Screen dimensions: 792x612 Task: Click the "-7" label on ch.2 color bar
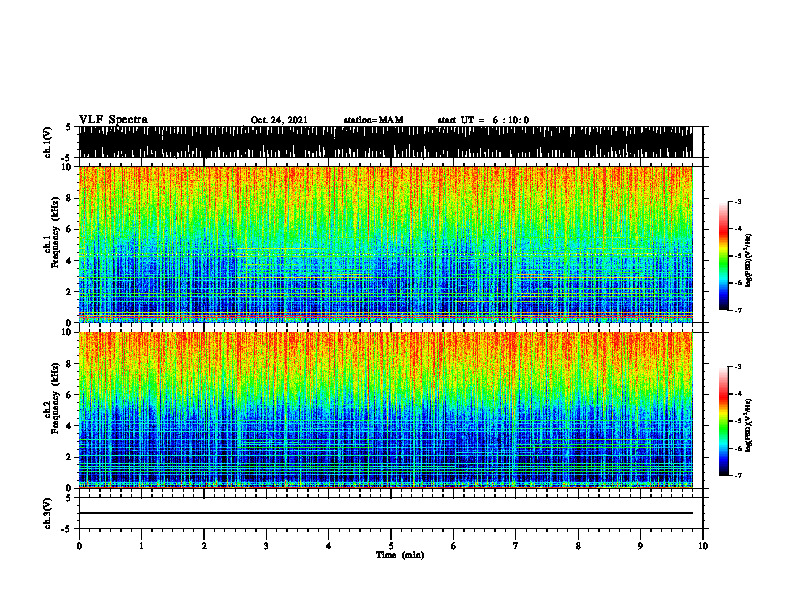(738, 475)
